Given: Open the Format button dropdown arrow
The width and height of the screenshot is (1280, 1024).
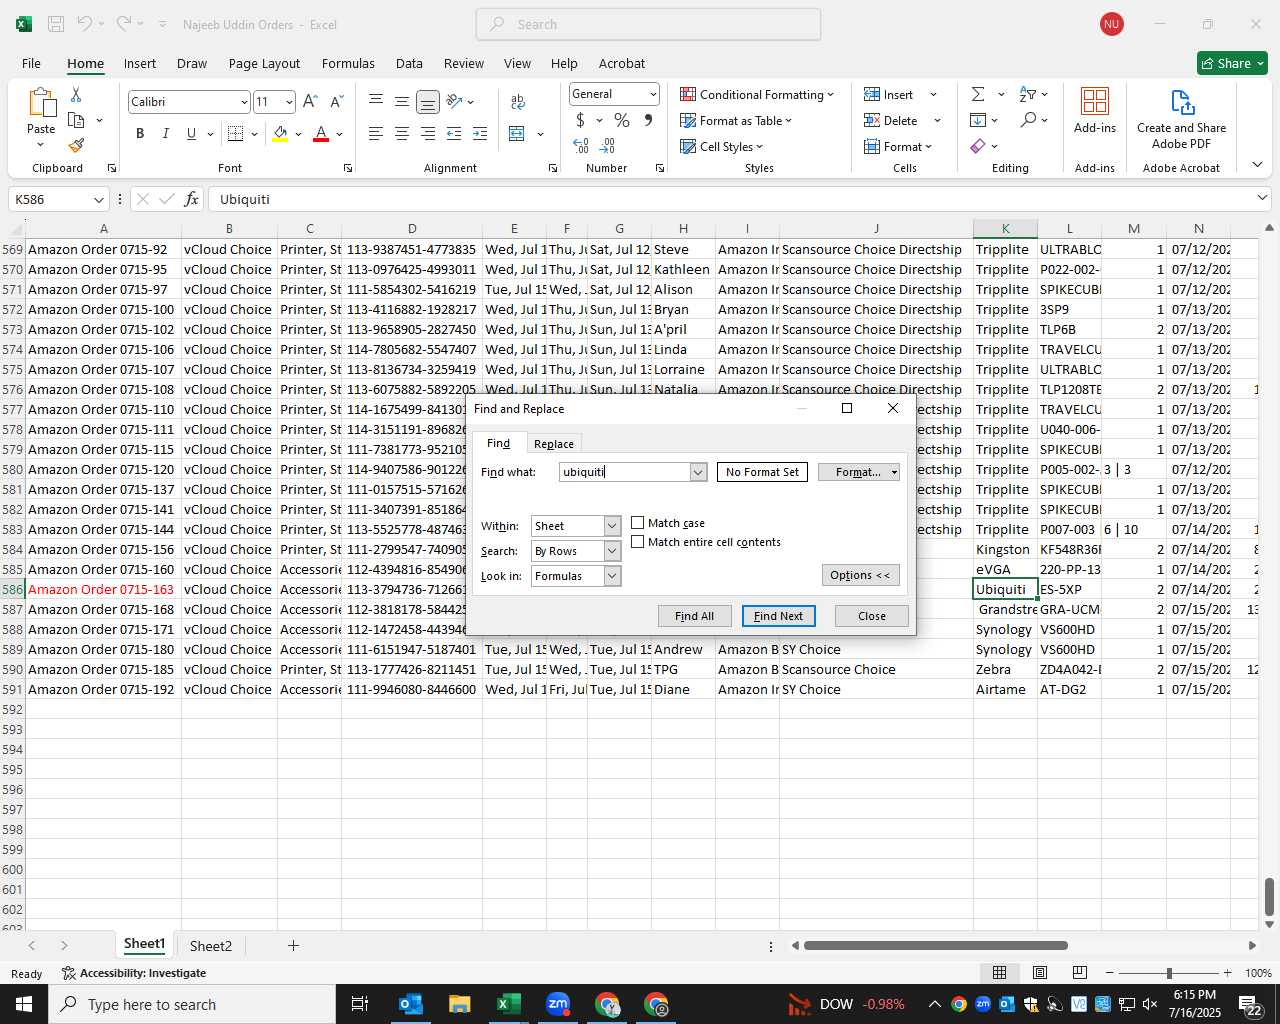Looking at the screenshot, I should 894,472.
